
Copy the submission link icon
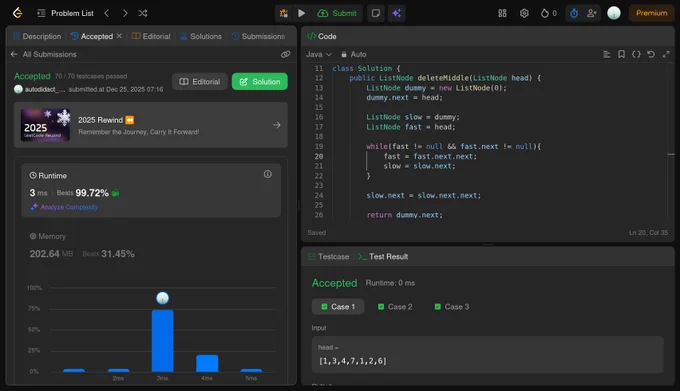tap(285, 54)
